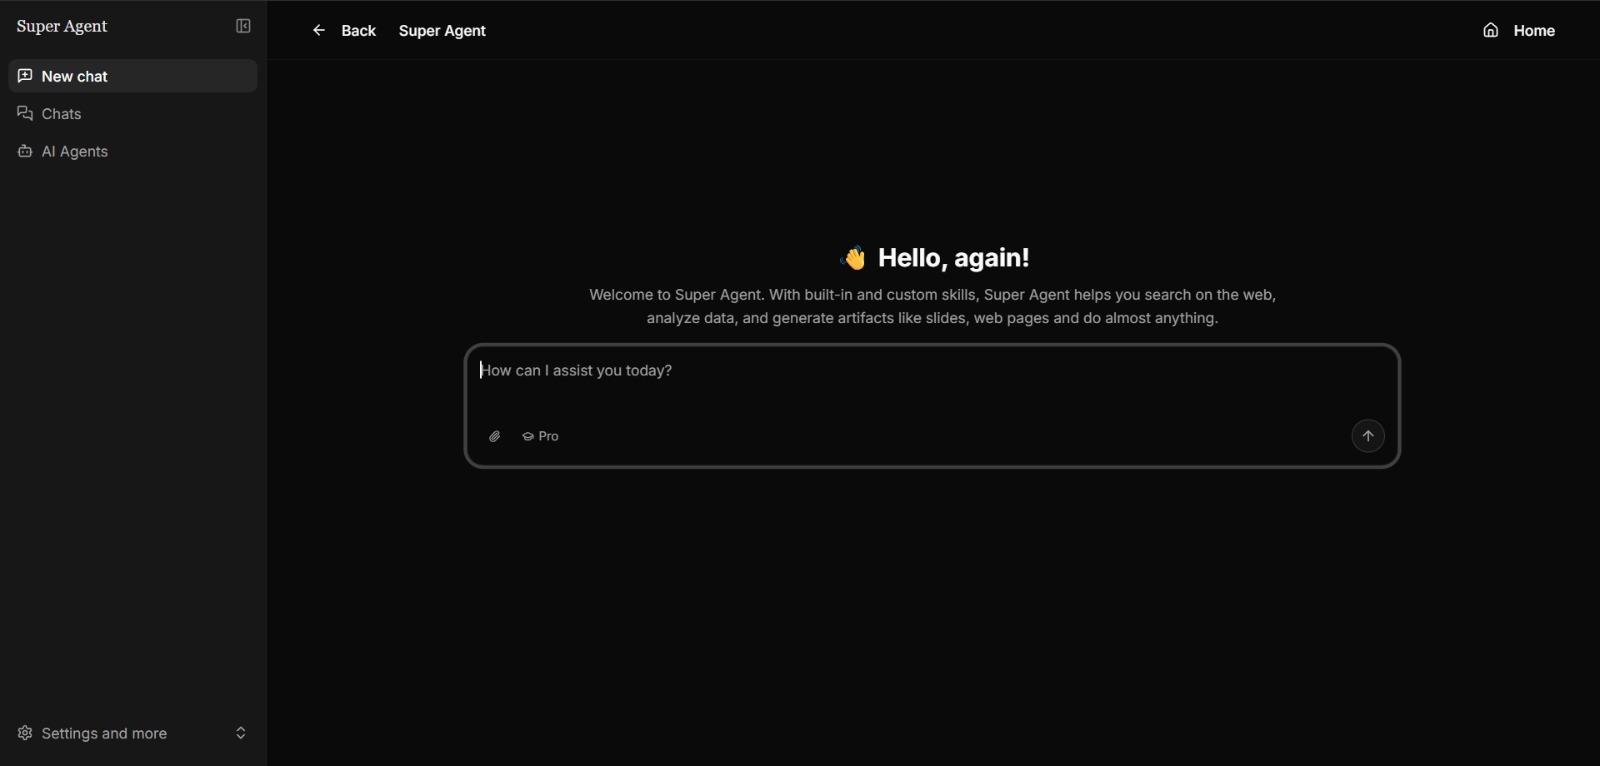Viewport: 1600px width, 766px height.
Task: Open the Pro model selector
Action: point(541,436)
